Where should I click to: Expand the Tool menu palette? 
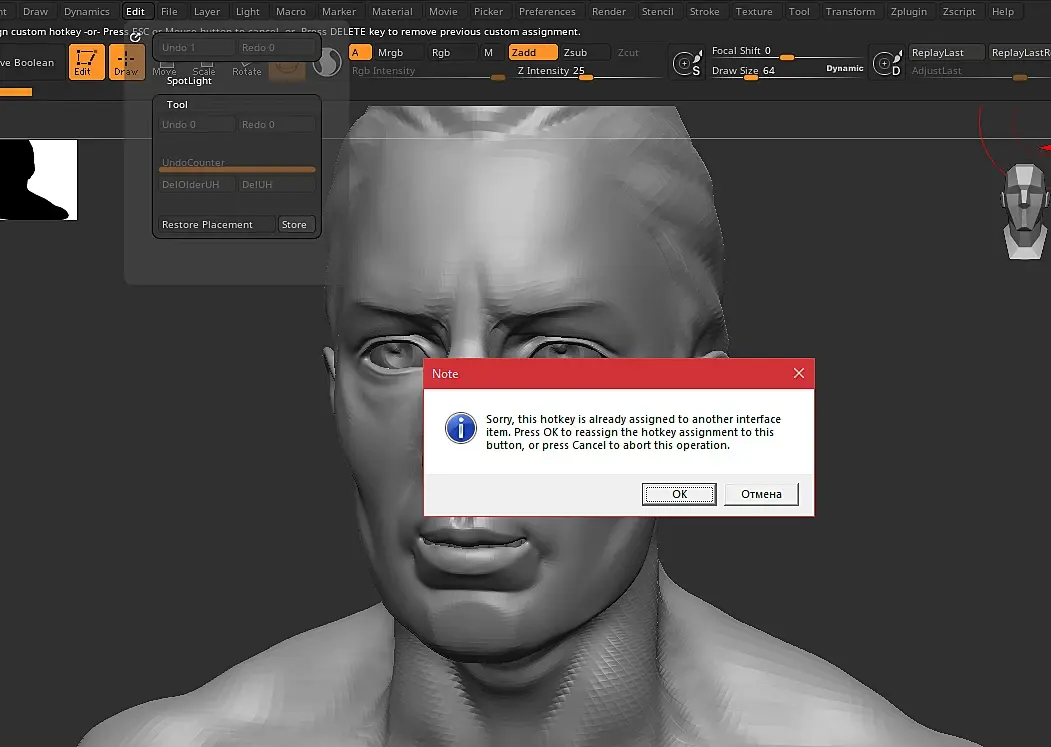click(799, 11)
